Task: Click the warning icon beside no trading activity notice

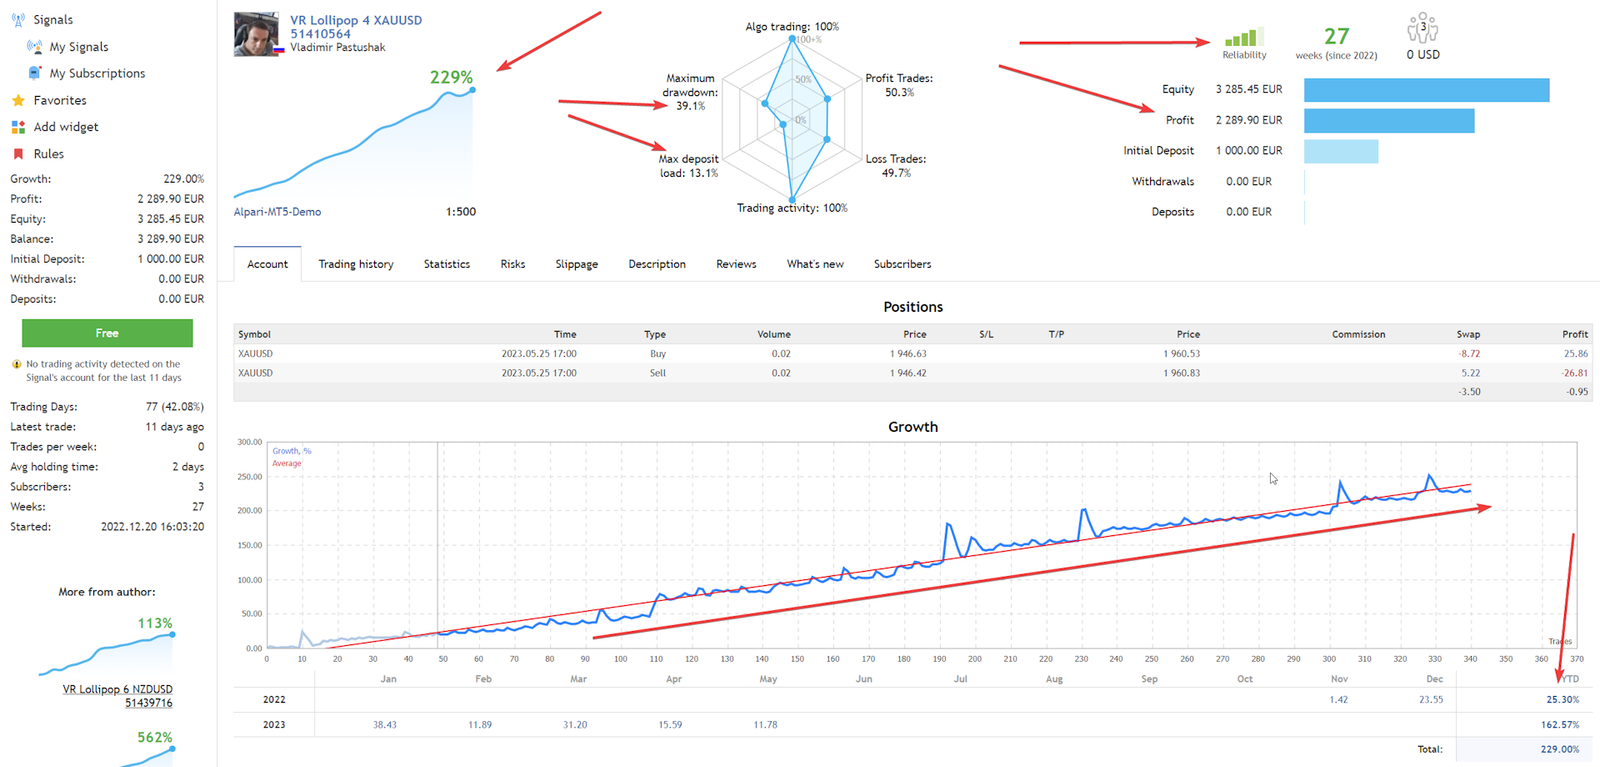Action: (x=16, y=364)
